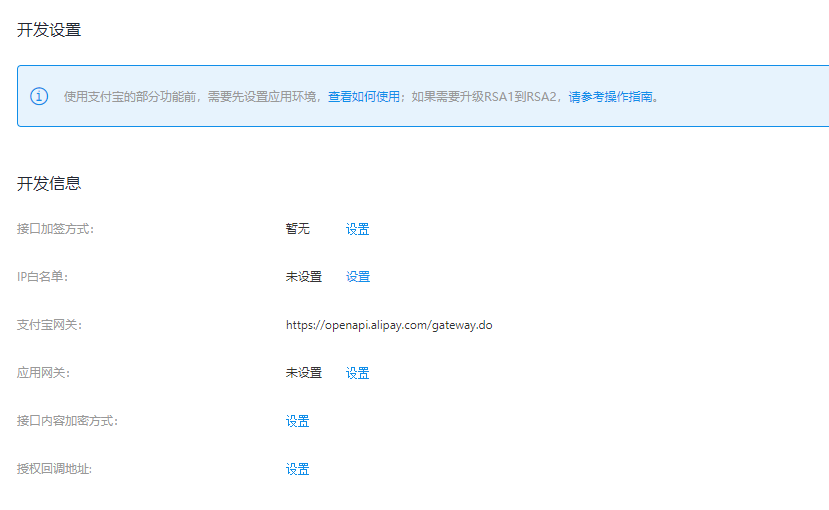829x510 pixels.
Task: Click 设置 for 接口内容加密方式
Action: tap(298, 421)
